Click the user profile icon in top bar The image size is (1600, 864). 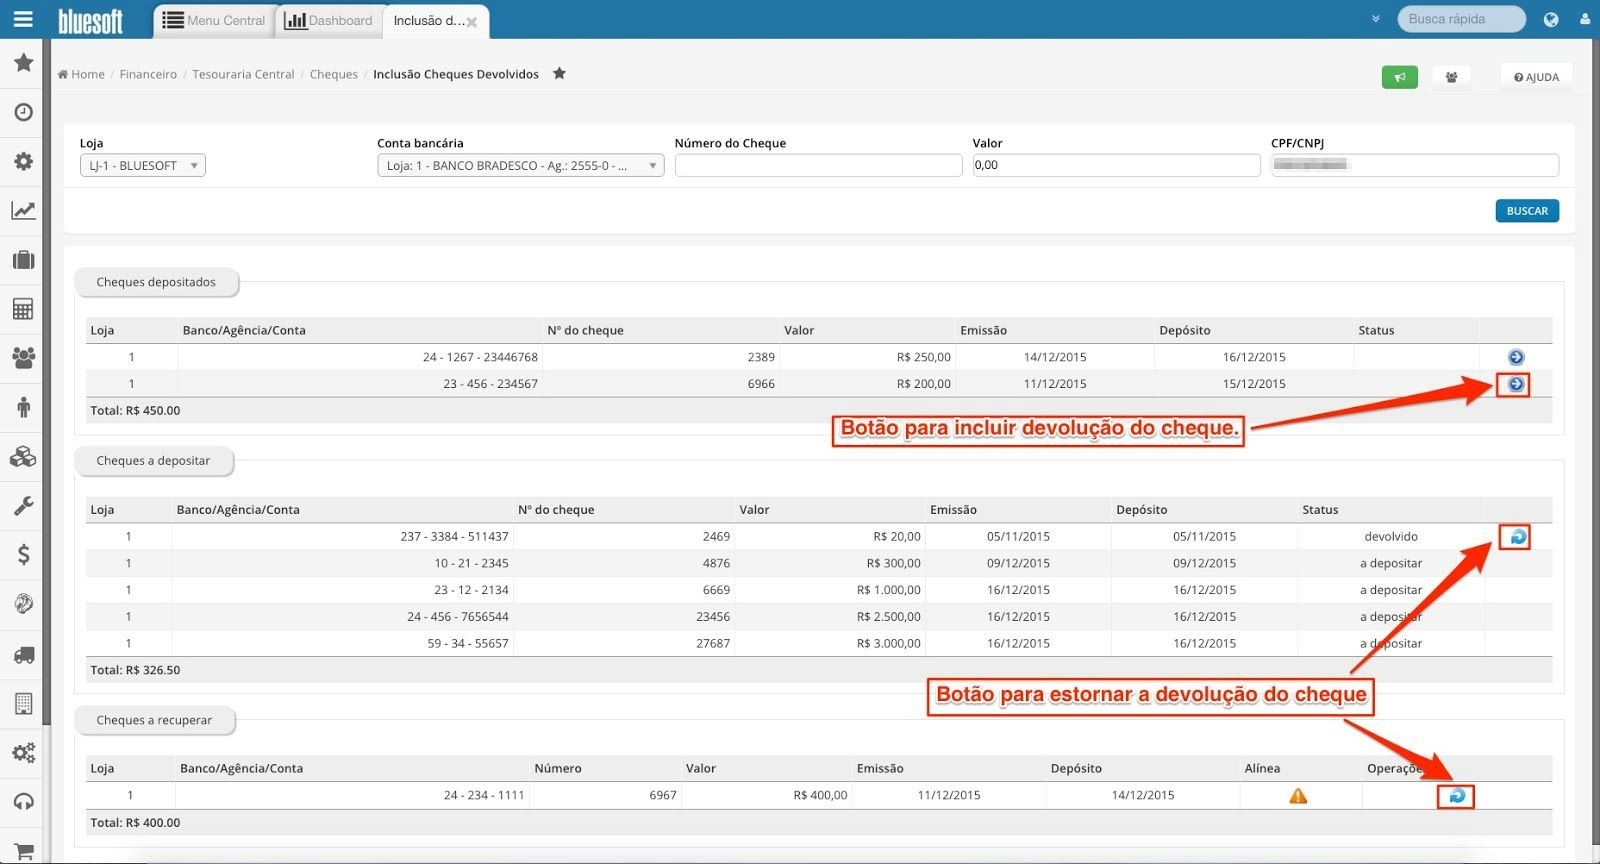(1585, 19)
